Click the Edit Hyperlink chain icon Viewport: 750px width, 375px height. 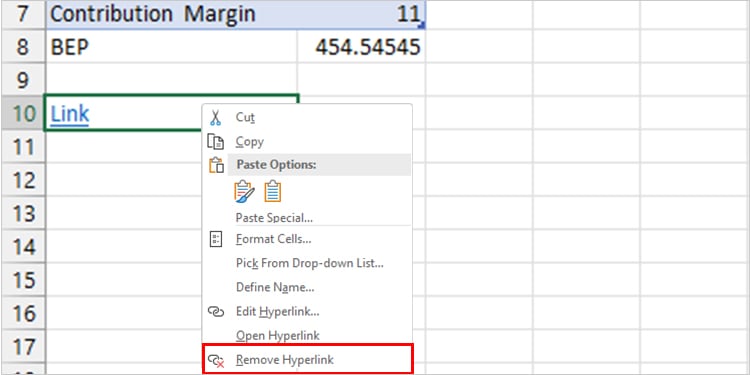[216, 312]
